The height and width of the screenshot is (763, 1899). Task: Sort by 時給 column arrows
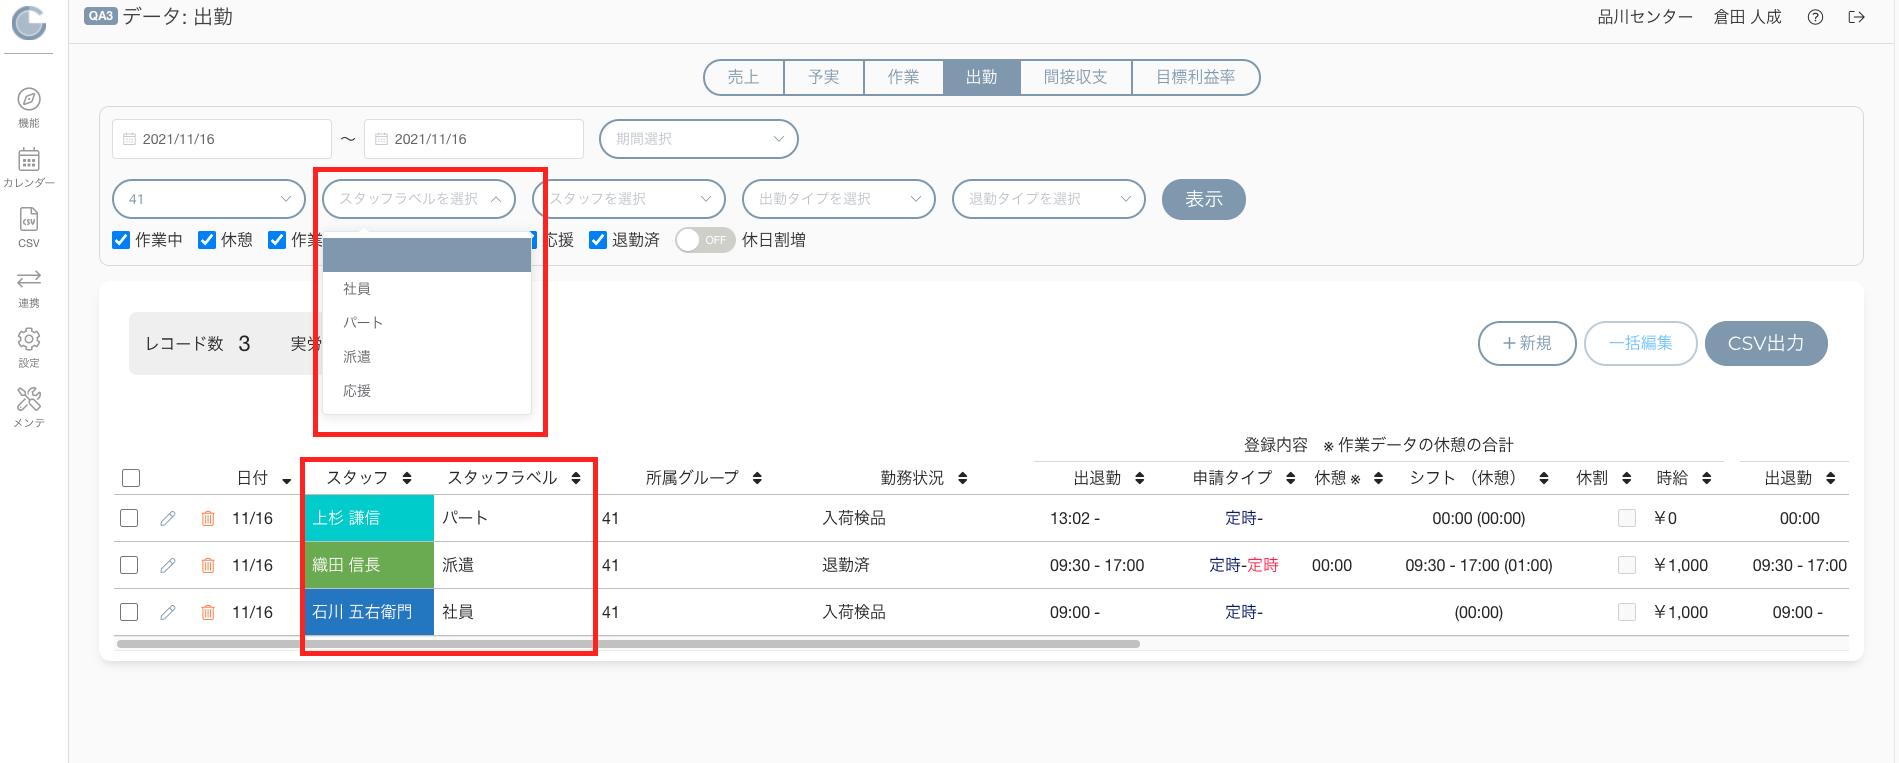[1707, 478]
